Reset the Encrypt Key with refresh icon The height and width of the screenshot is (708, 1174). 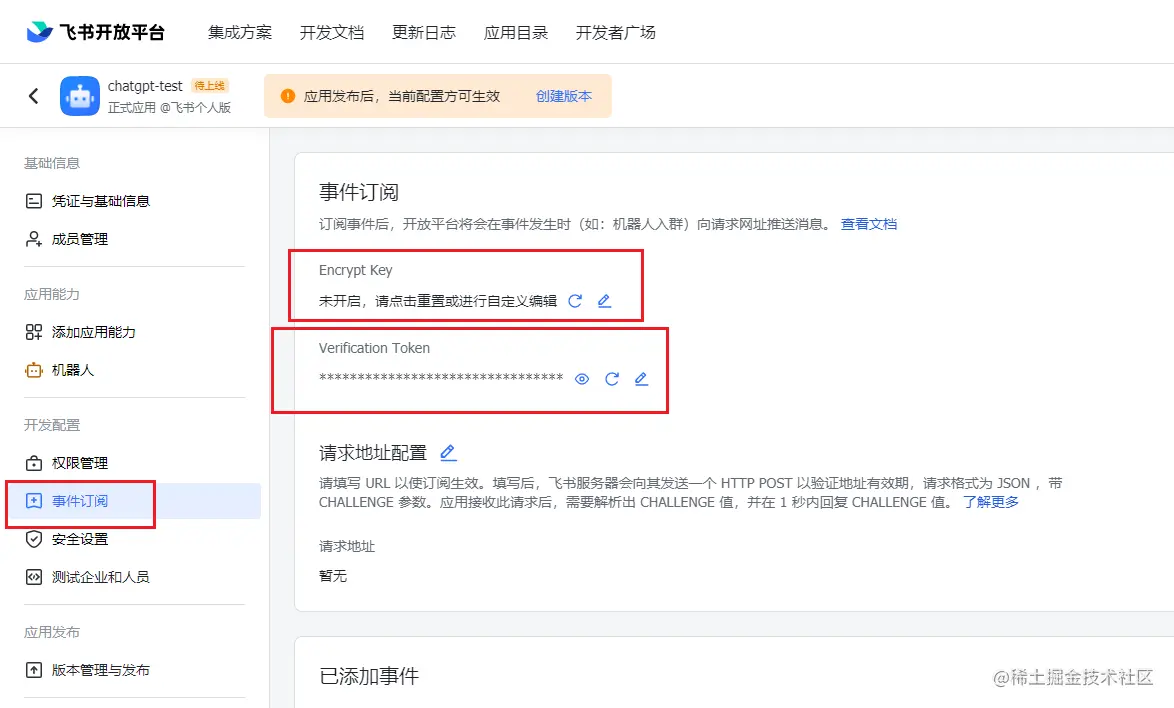[575, 301]
